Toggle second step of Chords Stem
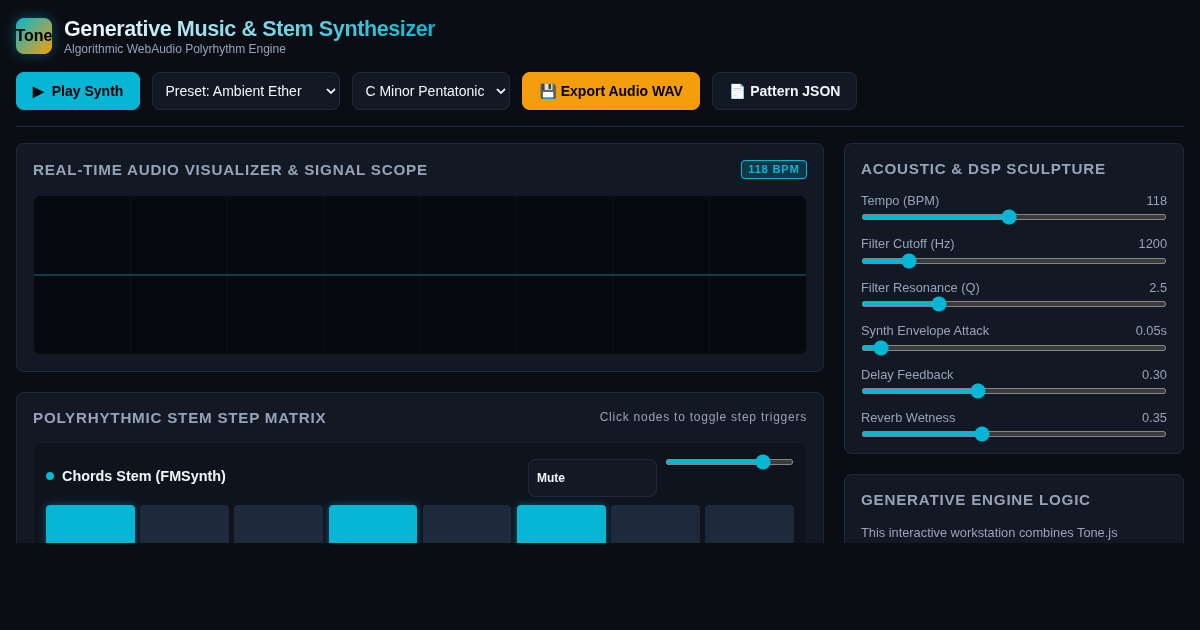Viewport: 1200px width, 630px height. (x=184, y=524)
